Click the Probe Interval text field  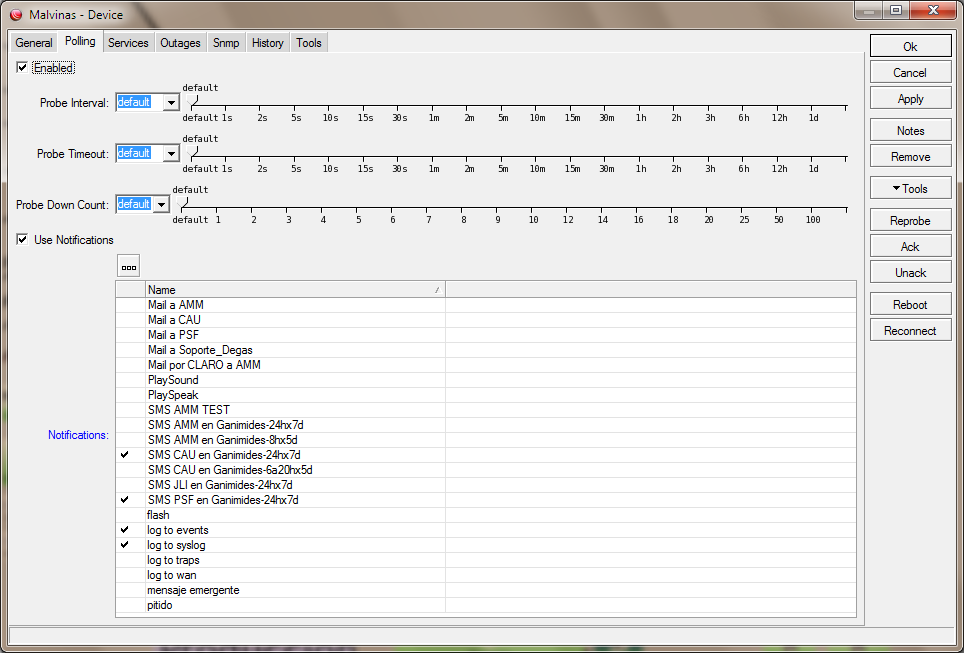(x=140, y=102)
